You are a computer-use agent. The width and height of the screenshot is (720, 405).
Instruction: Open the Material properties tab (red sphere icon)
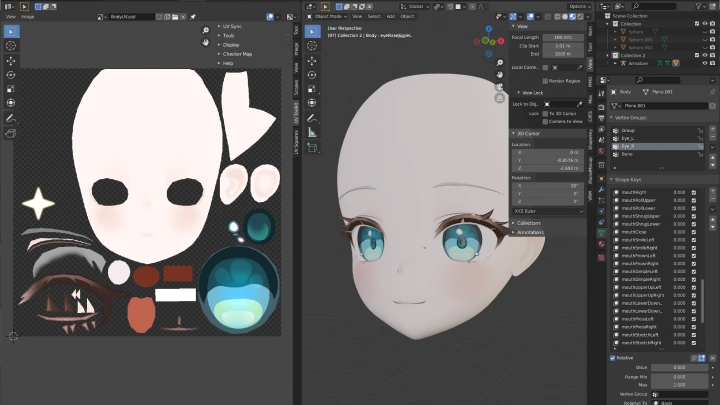601,244
